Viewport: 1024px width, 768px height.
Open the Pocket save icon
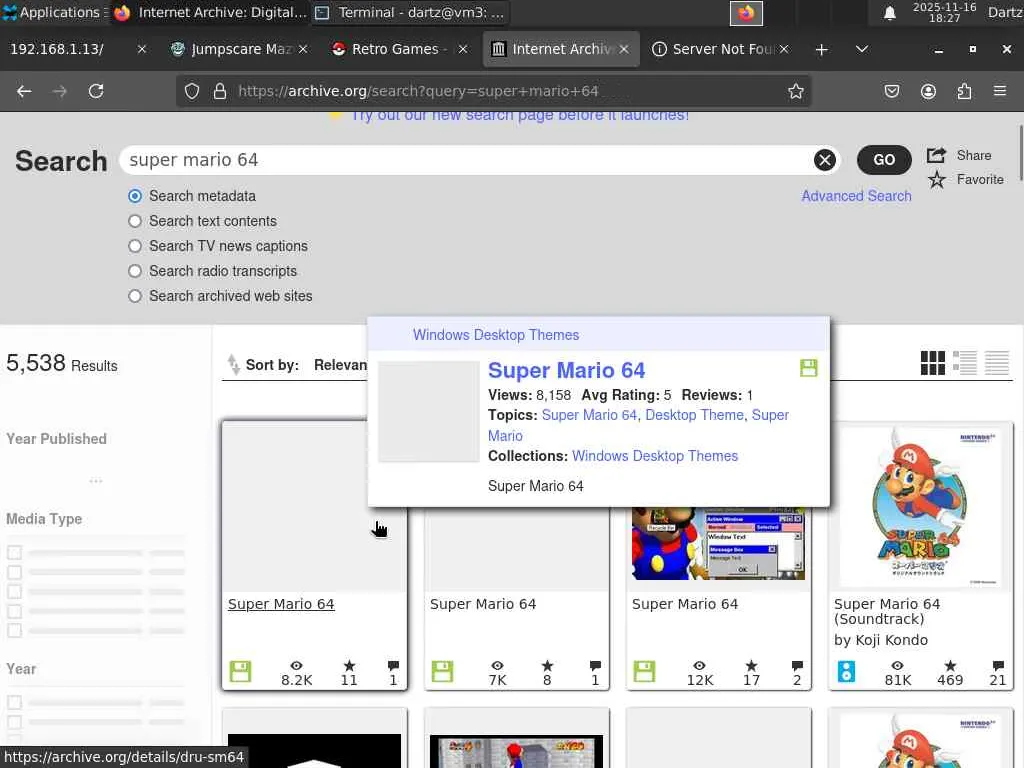891,91
